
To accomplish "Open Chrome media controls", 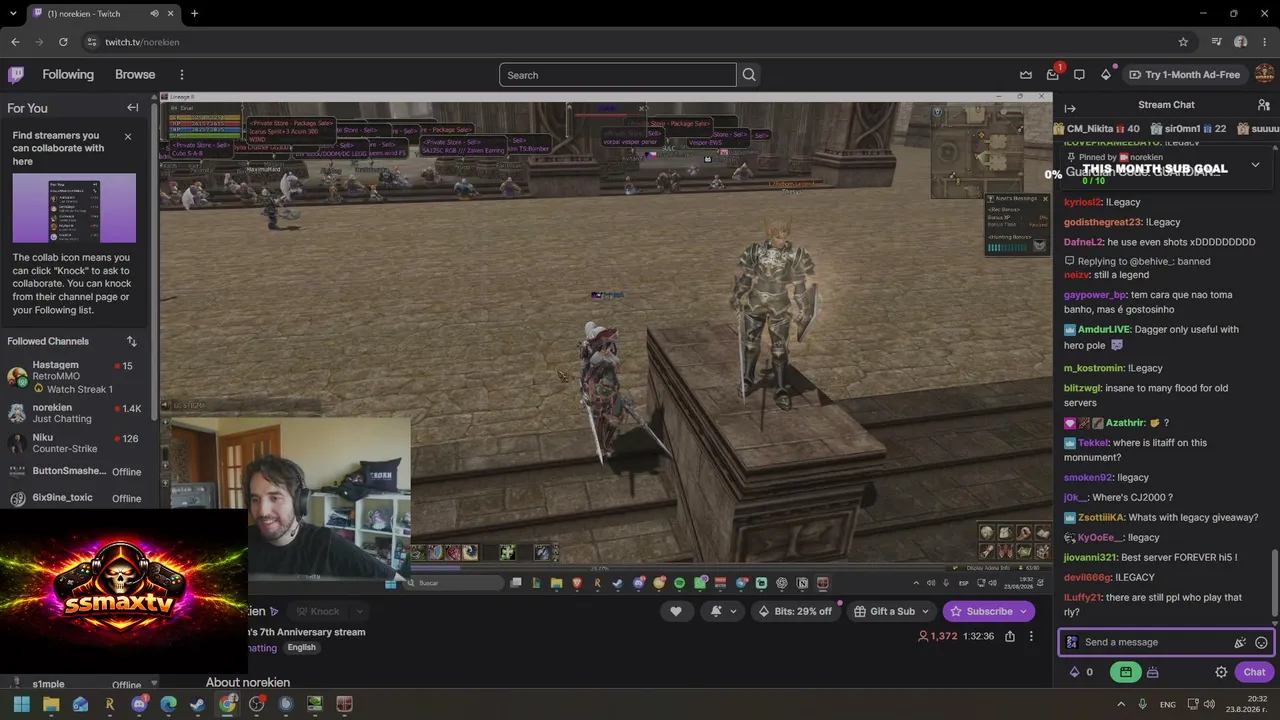I will point(1216,42).
